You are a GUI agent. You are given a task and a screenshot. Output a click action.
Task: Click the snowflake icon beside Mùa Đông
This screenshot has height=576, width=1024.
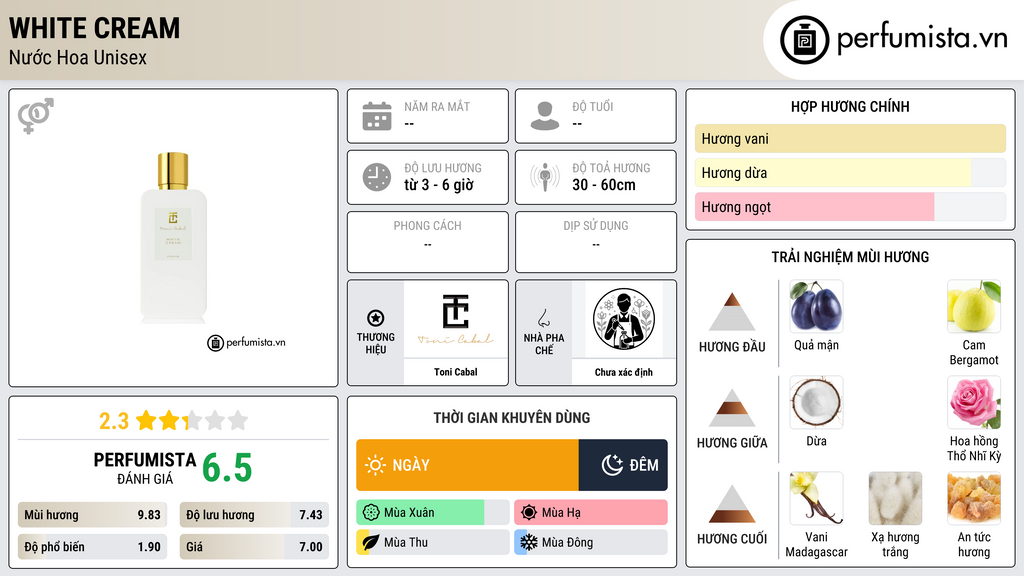[528, 542]
